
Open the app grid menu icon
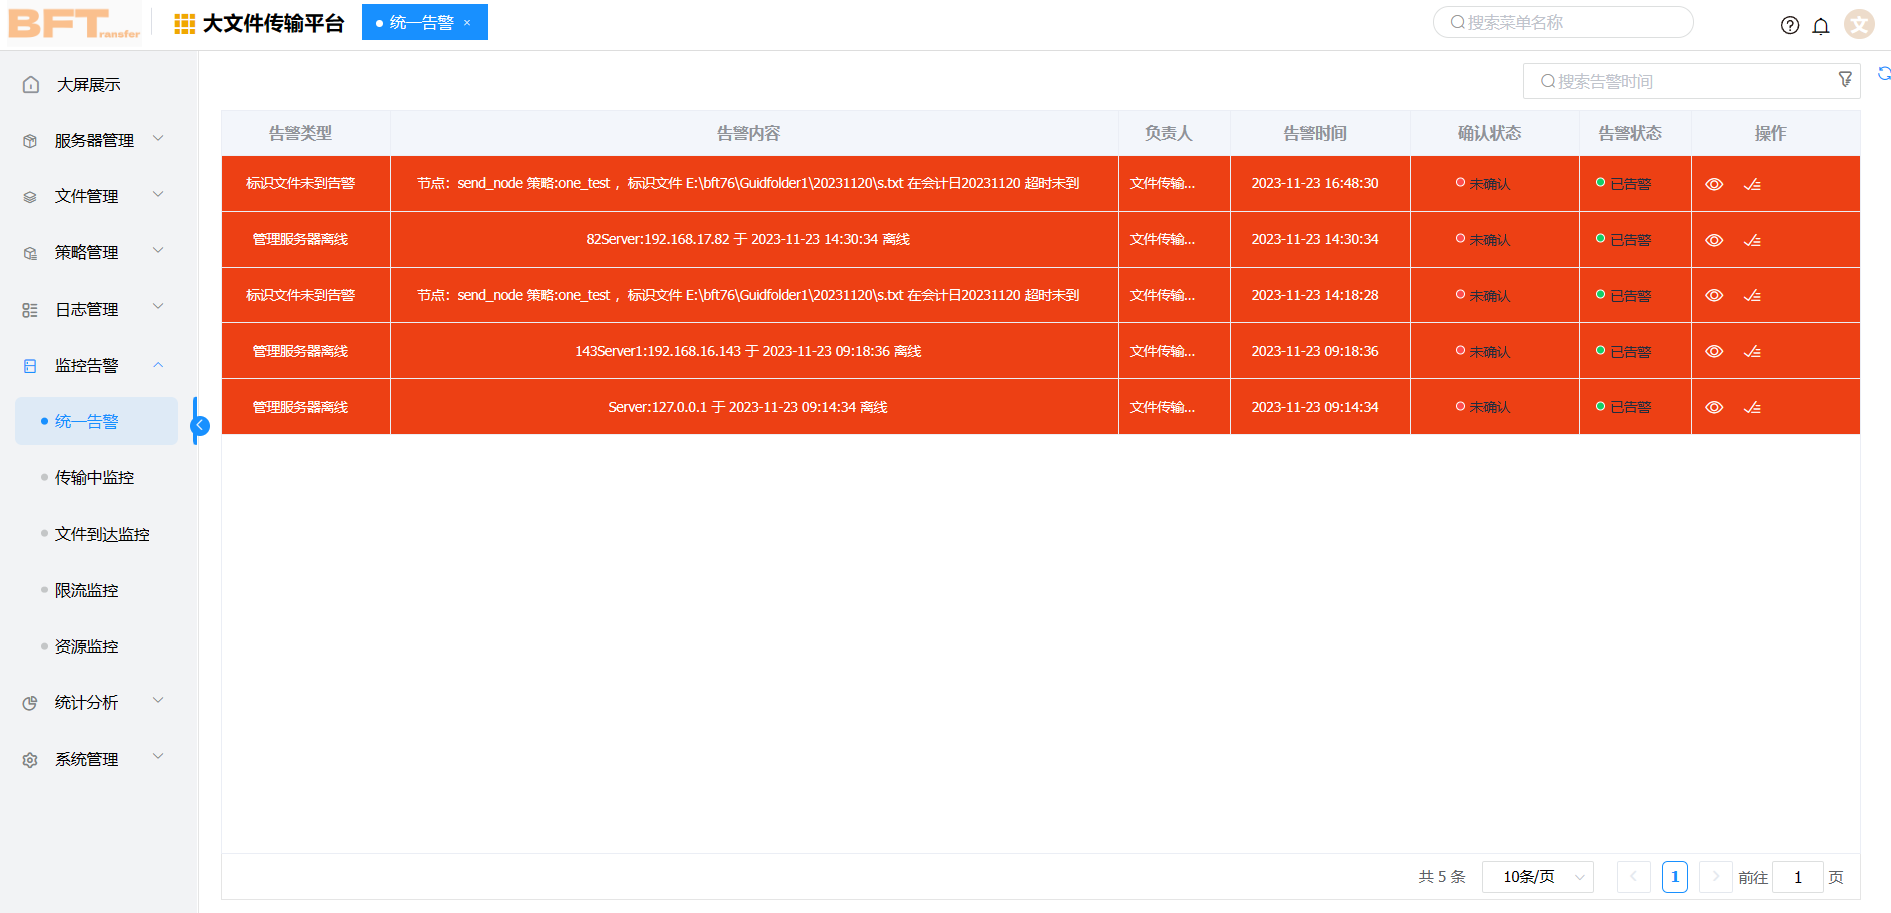tap(184, 23)
